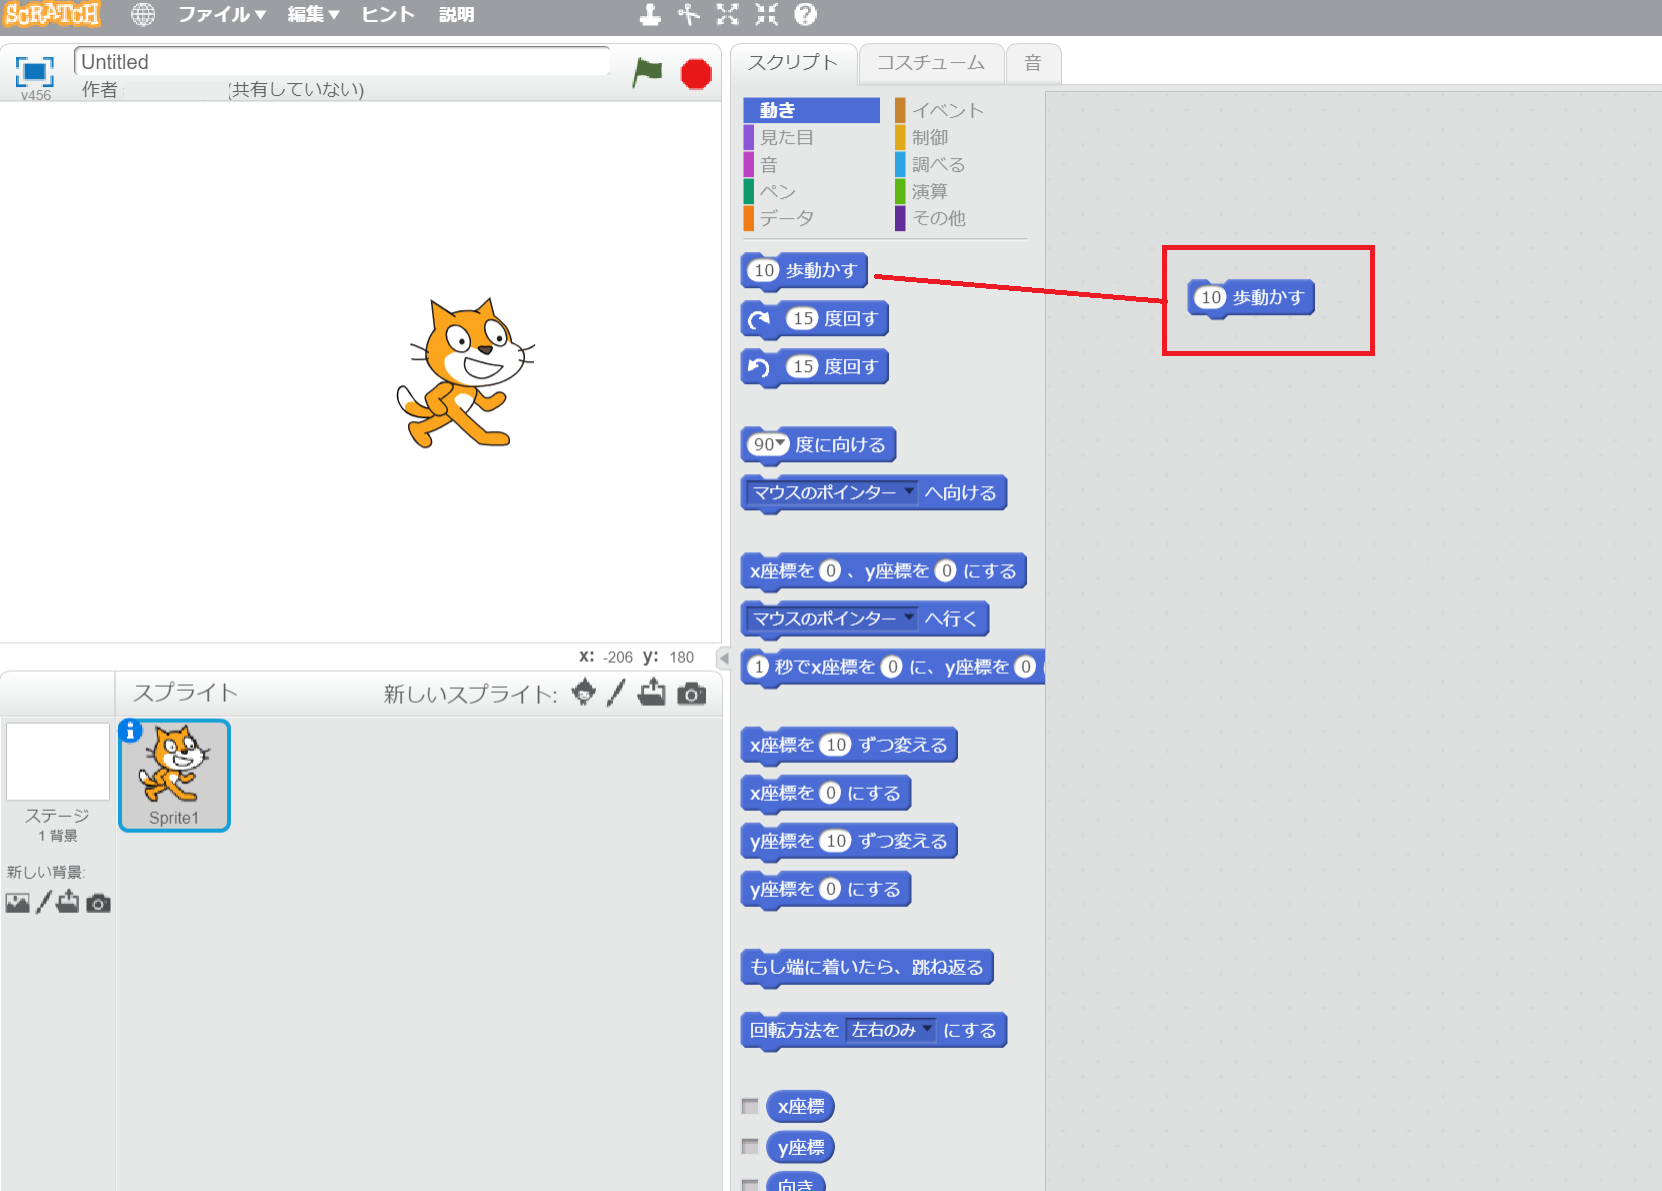Collapse the stage with the arrow
This screenshot has width=1662, height=1191.
click(724, 658)
